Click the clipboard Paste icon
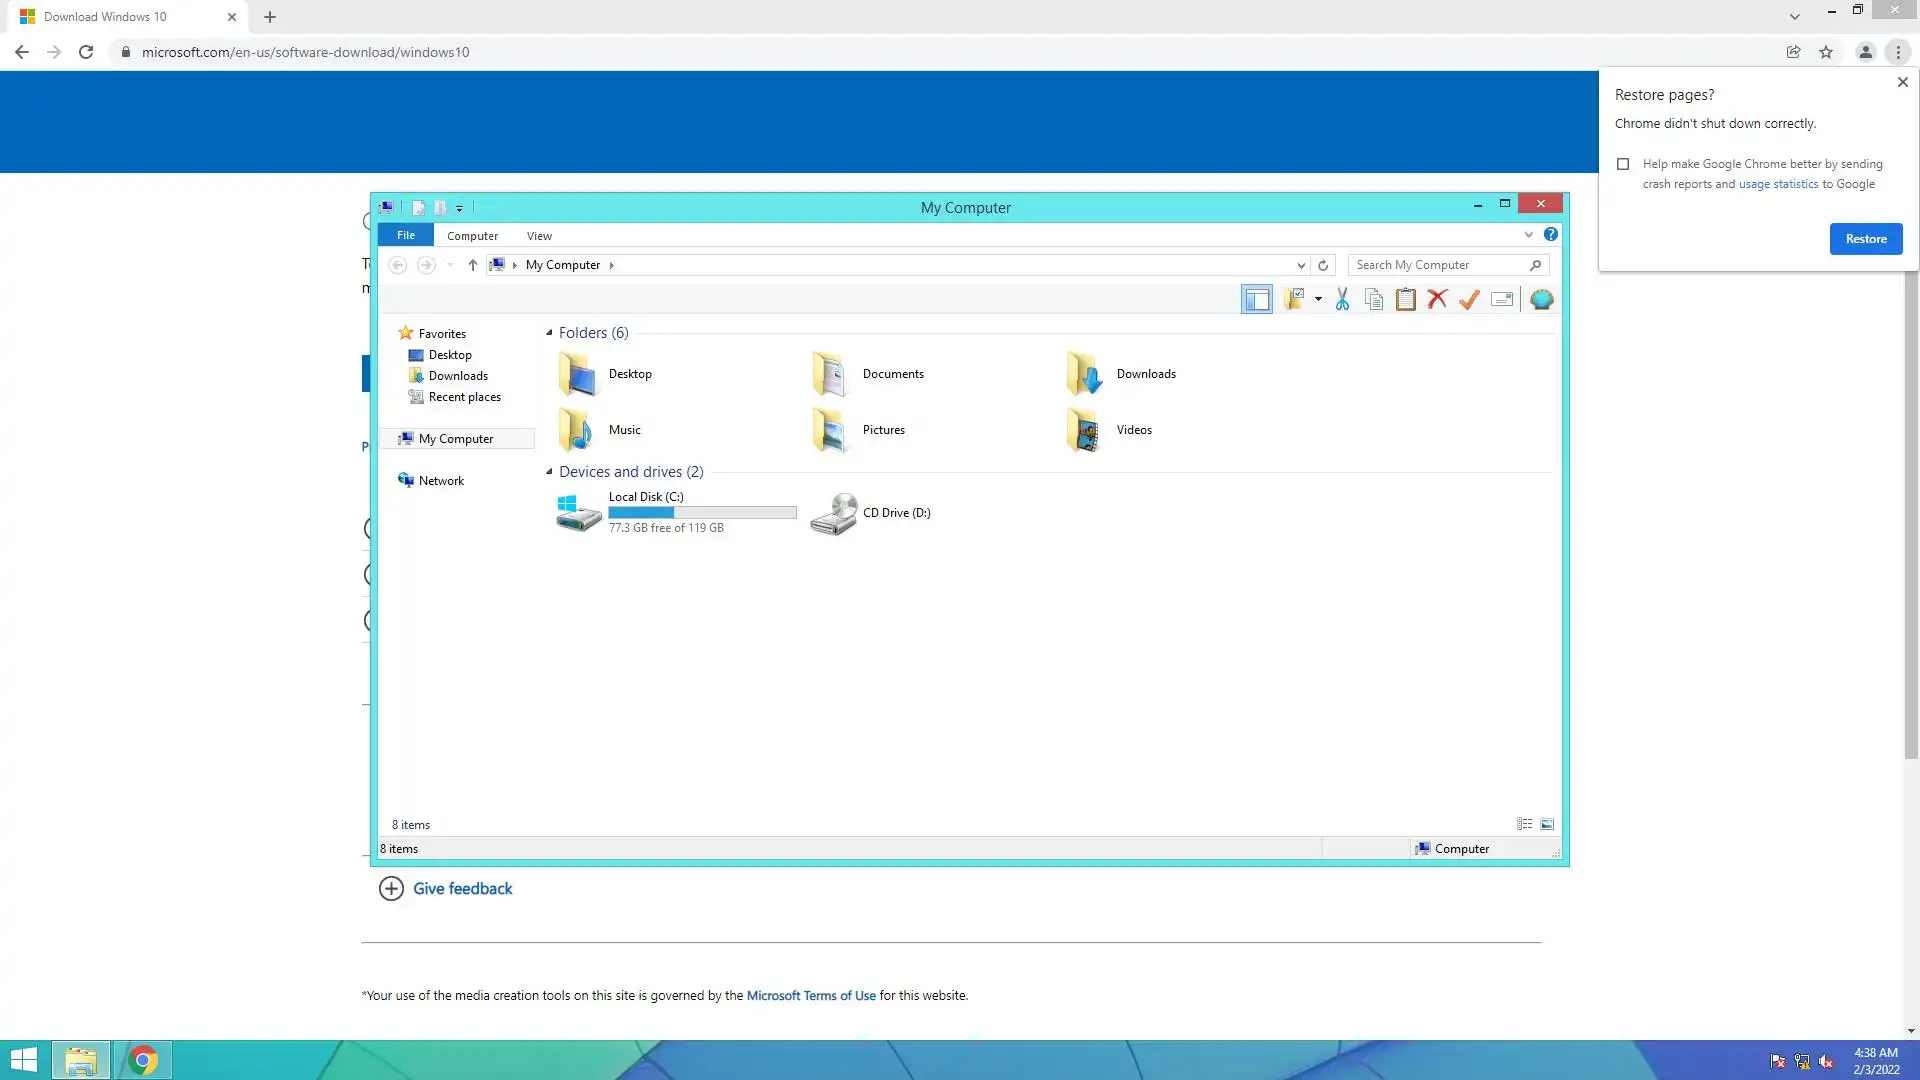 (1405, 299)
